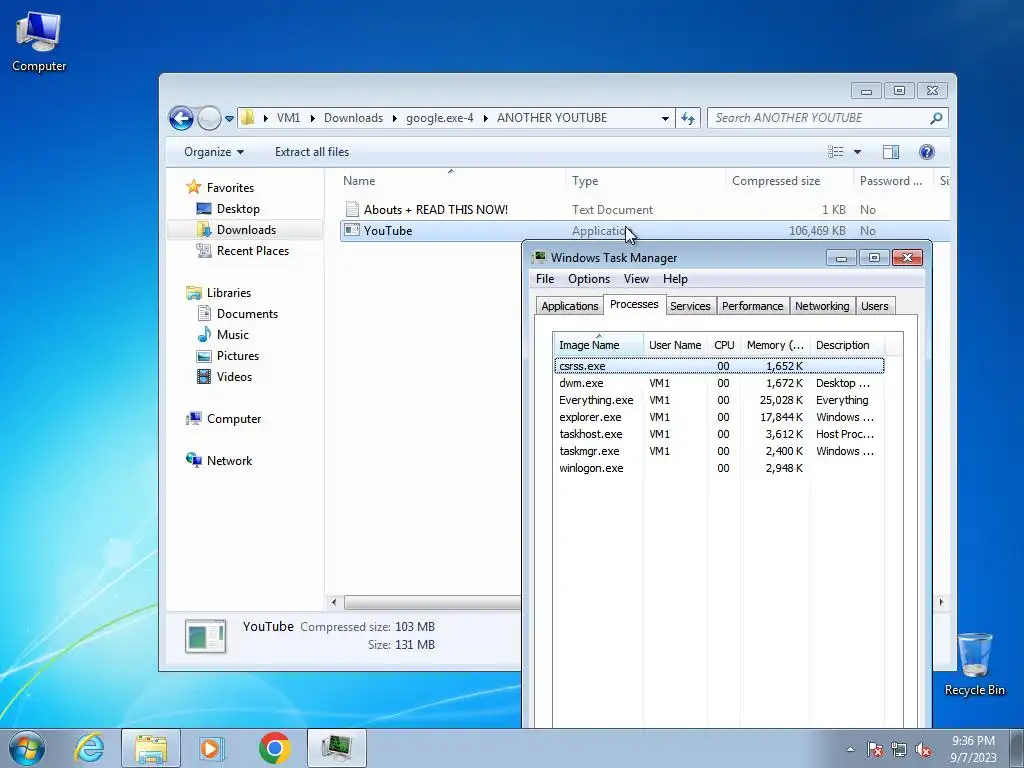Click the muted volume tray icon
Viewport: 1024px width, 768px height.
(923, 750)
